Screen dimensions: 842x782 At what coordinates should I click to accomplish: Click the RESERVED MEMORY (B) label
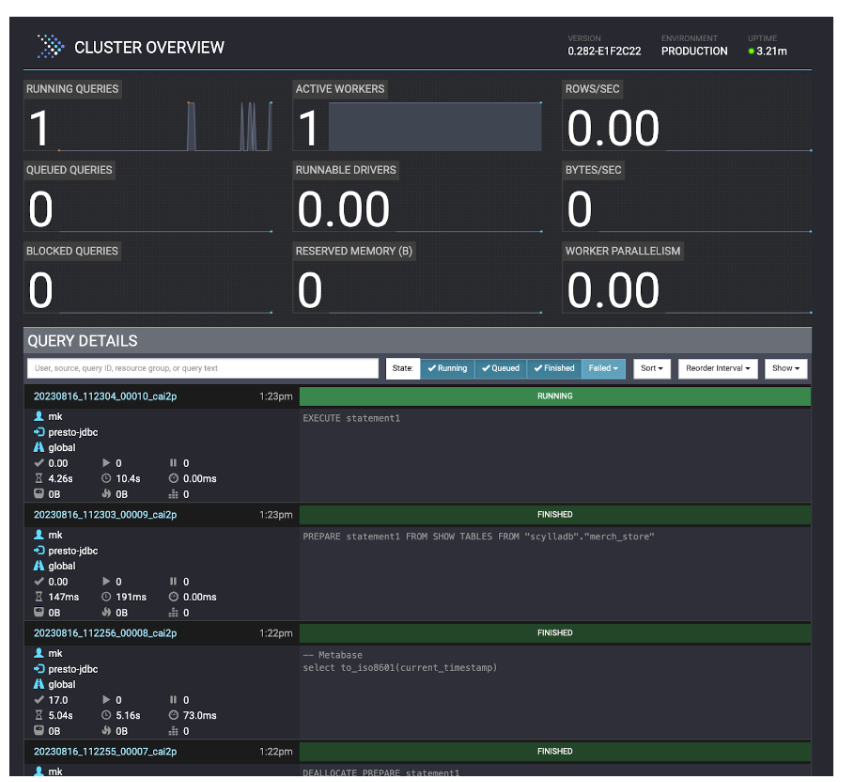354,251
